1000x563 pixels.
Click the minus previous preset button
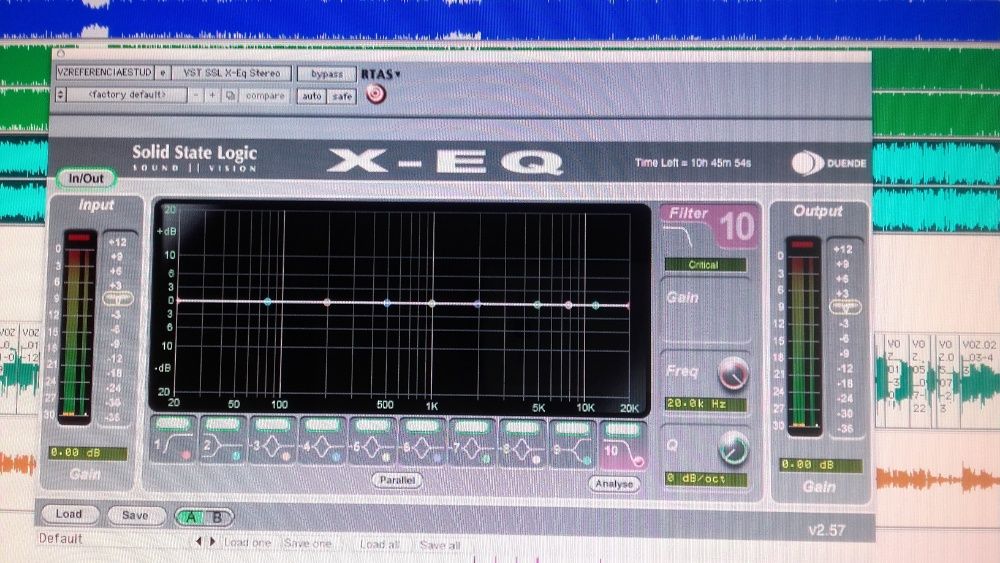tap(196, 96)
